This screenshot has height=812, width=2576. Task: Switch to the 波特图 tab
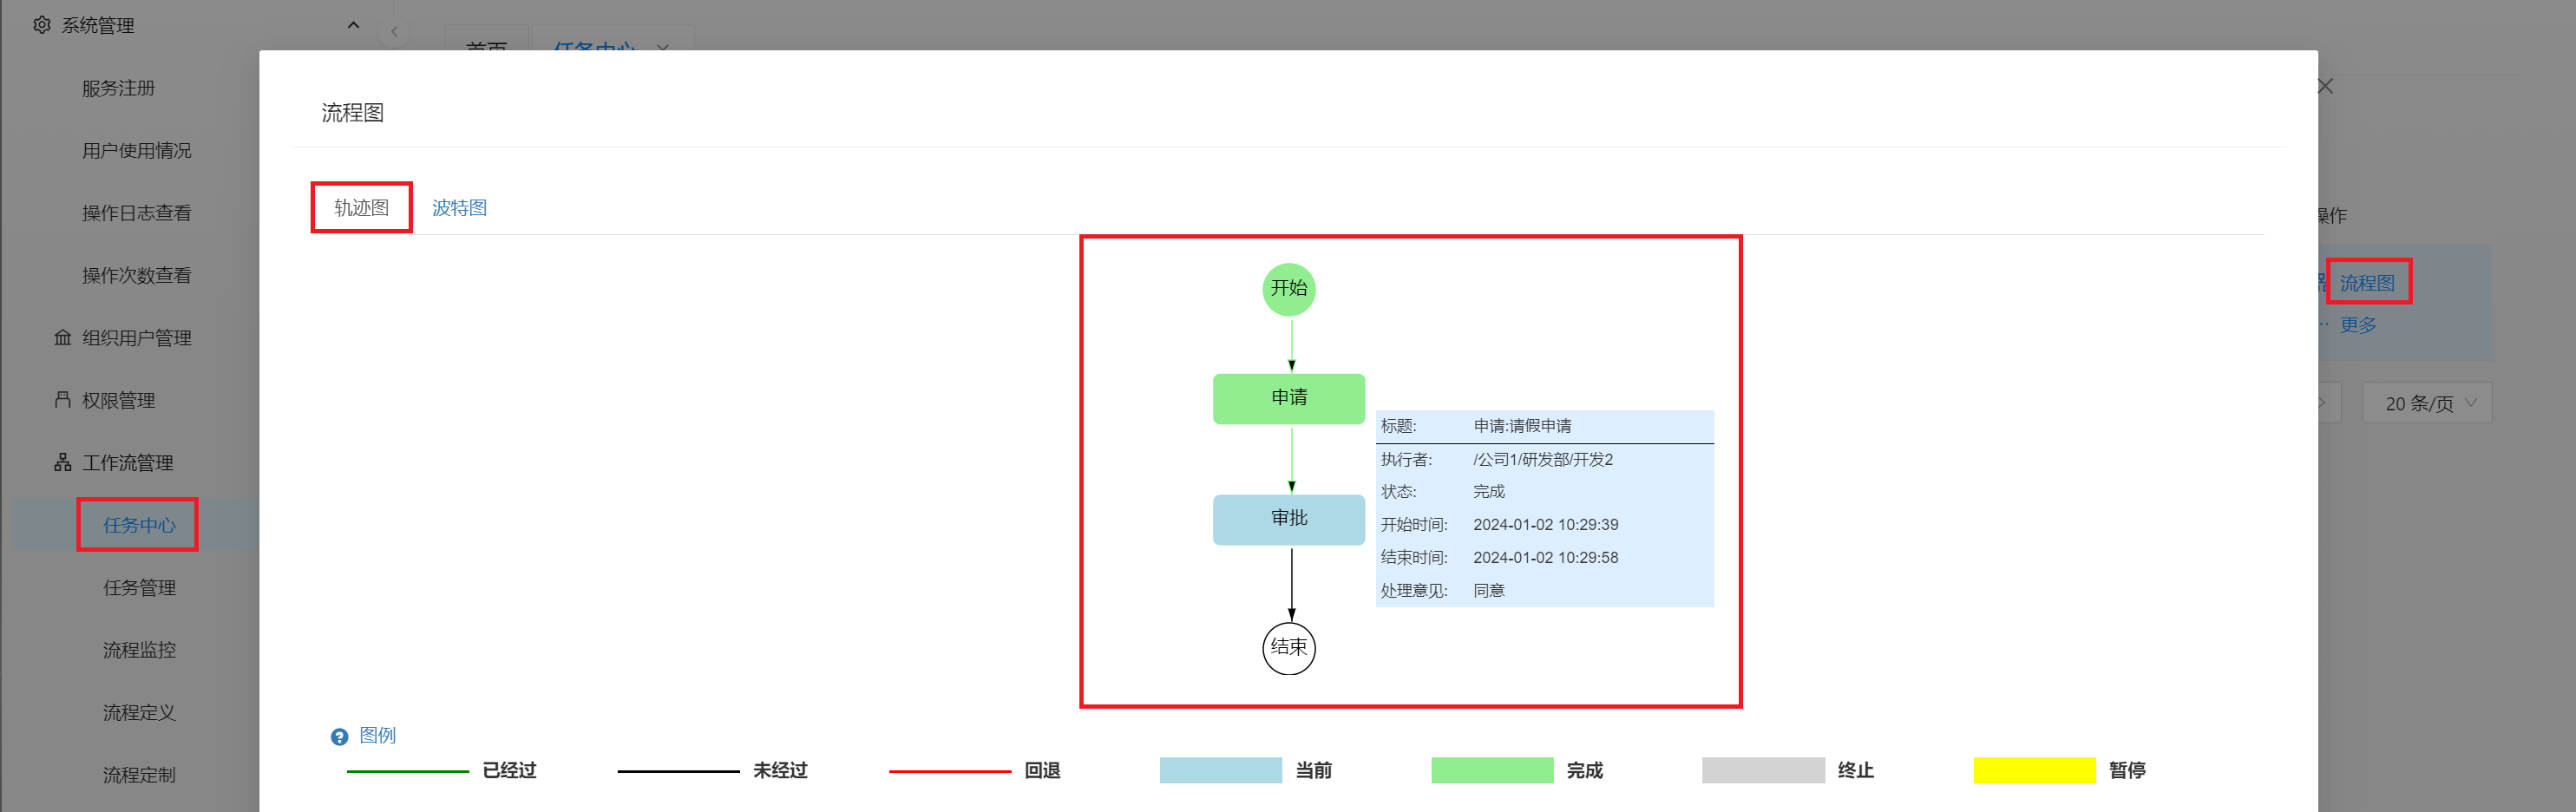tap(459, 207)
